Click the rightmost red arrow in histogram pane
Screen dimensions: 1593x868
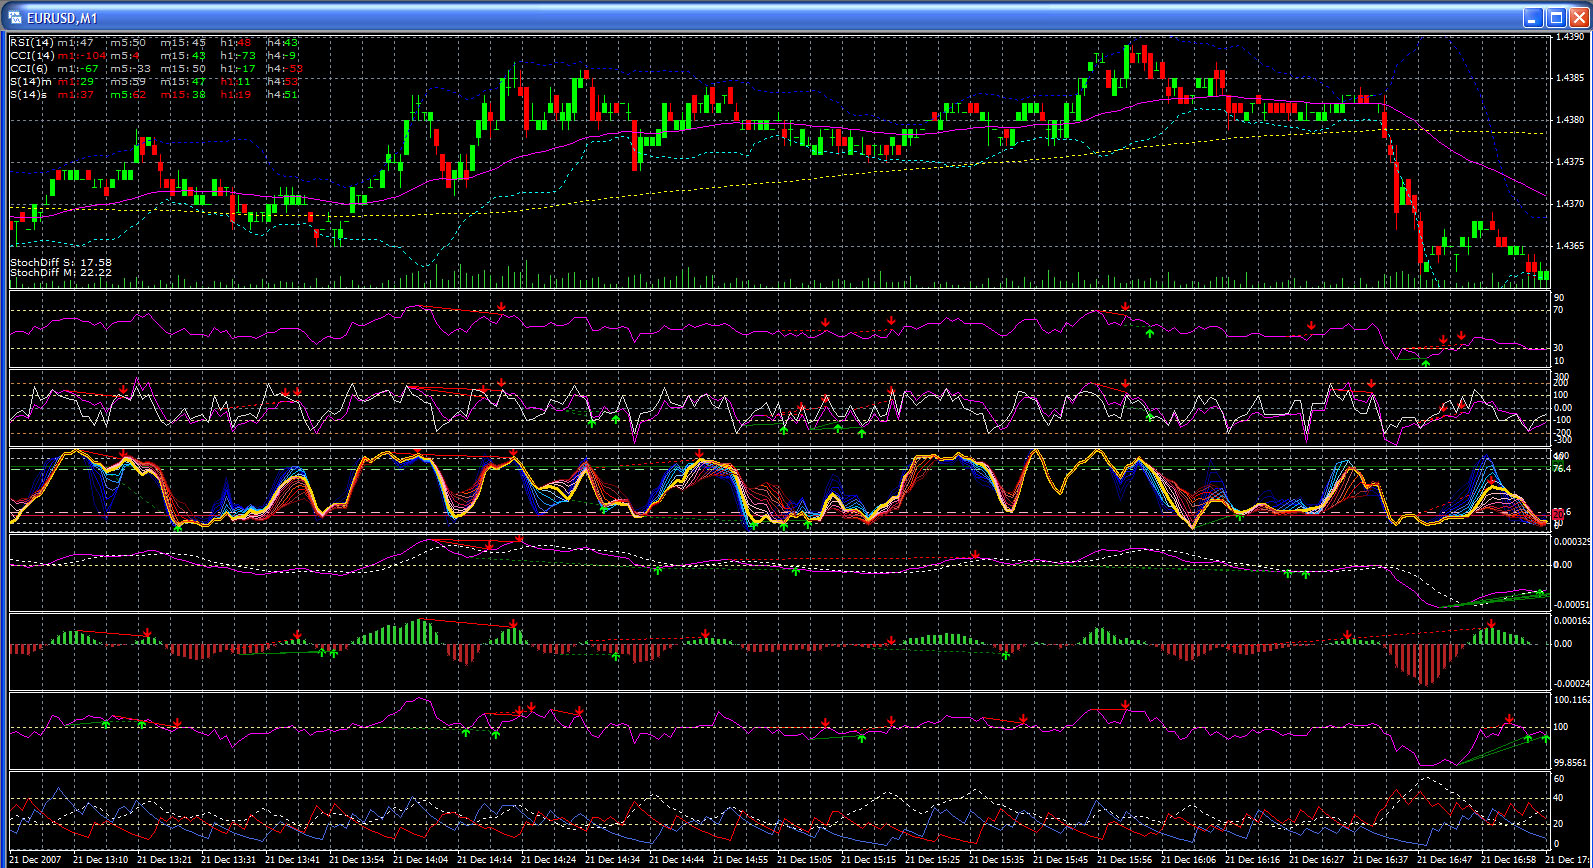(x=1491, y=624)
